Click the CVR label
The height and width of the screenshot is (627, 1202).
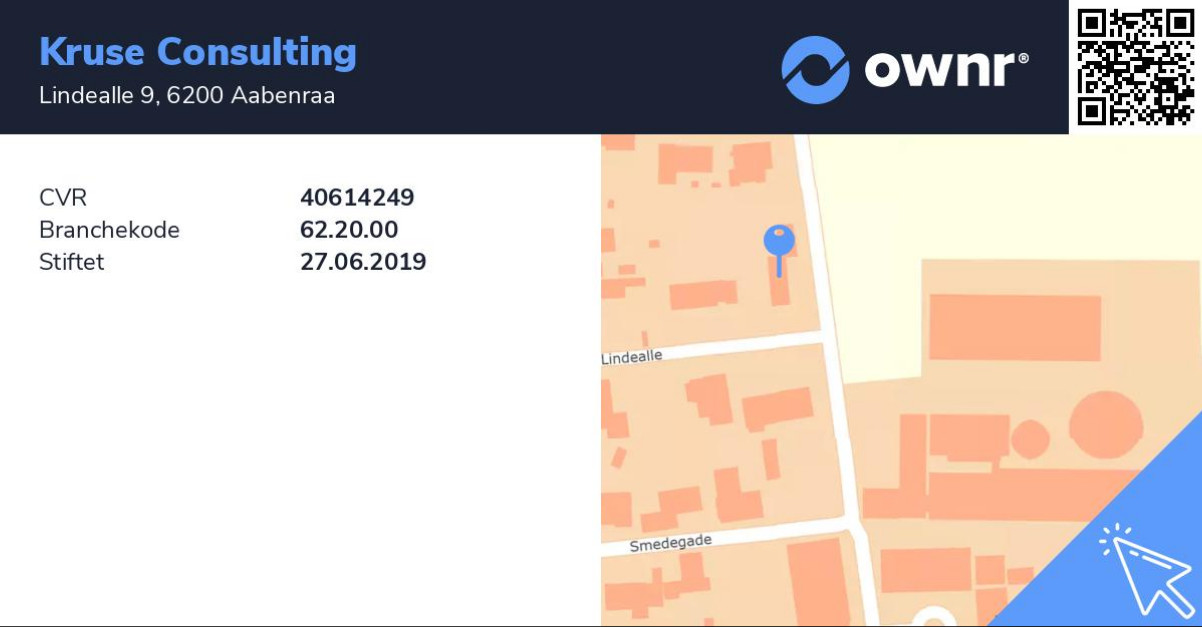point(63,198)
